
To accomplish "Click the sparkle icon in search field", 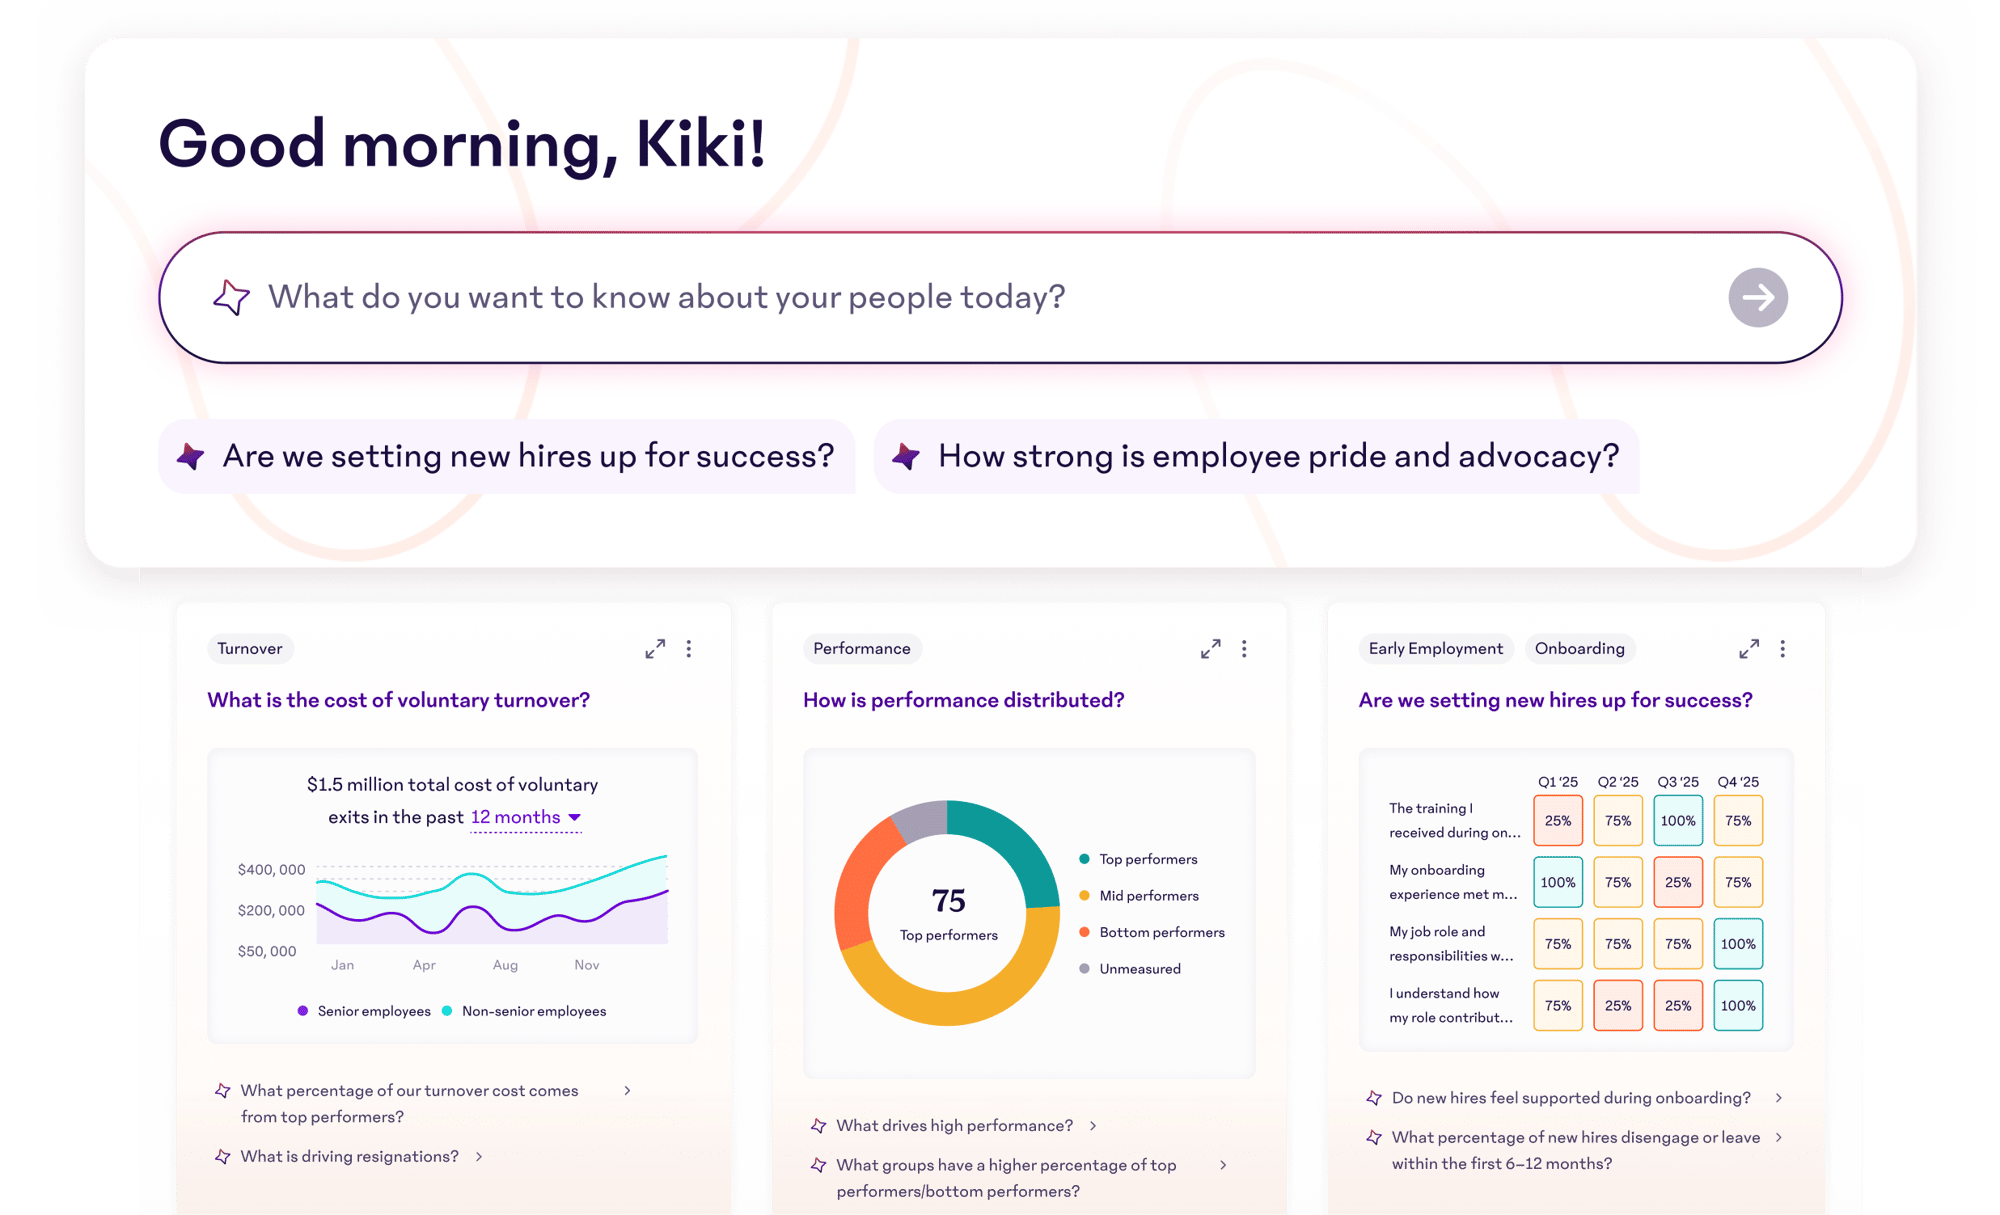I will [231, 297].
